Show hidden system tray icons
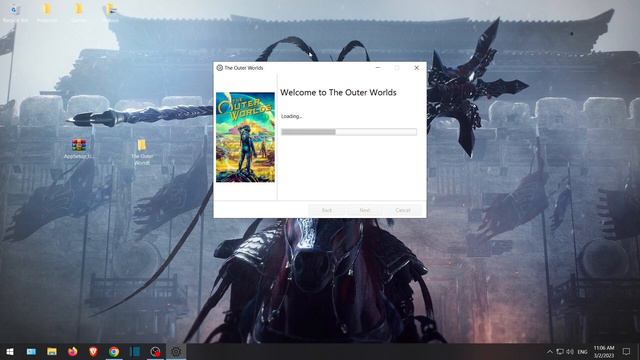The image size is (640, 360). pyautogui.click(x=549, y=351)
